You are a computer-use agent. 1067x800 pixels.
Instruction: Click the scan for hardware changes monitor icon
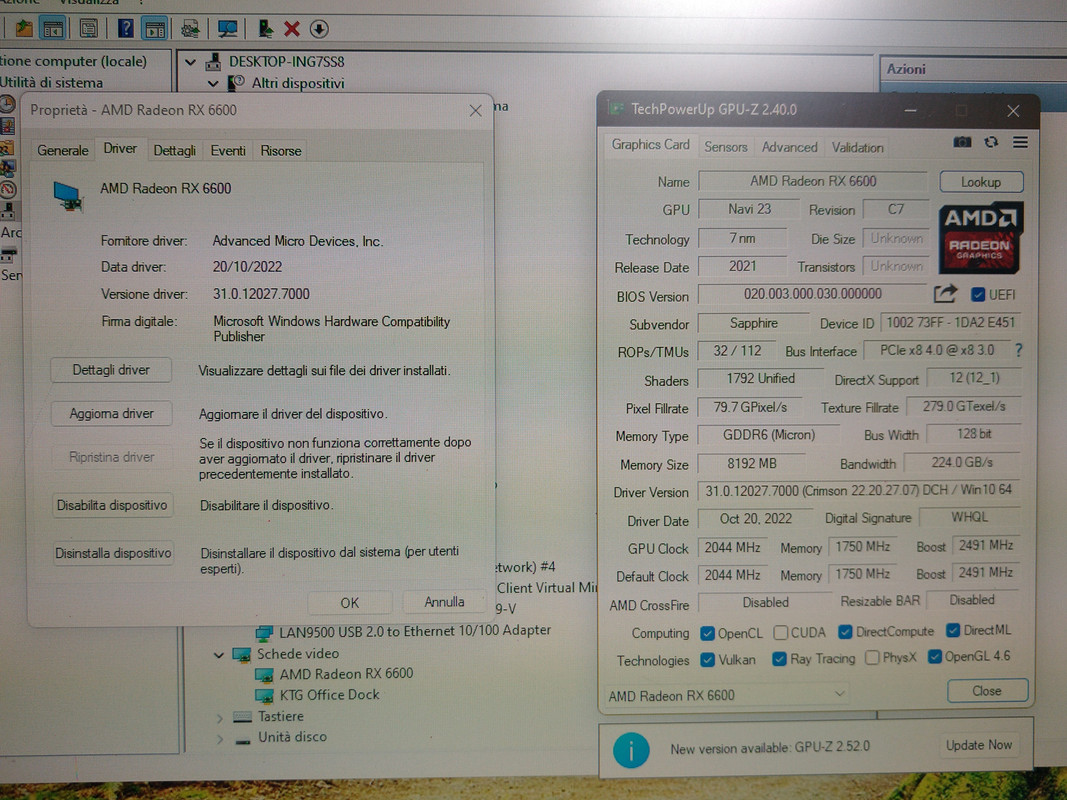(x=227, y=29)
